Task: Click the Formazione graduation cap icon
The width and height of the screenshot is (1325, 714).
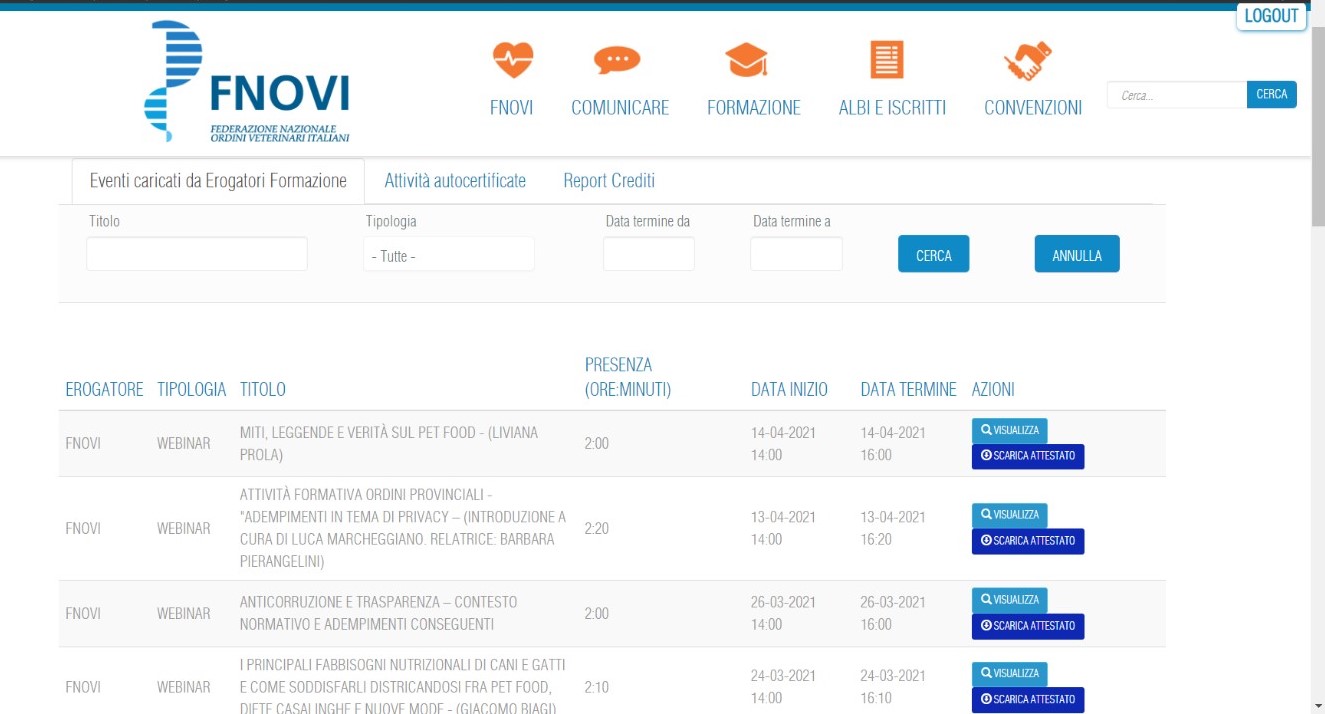Action: point(747,61)
